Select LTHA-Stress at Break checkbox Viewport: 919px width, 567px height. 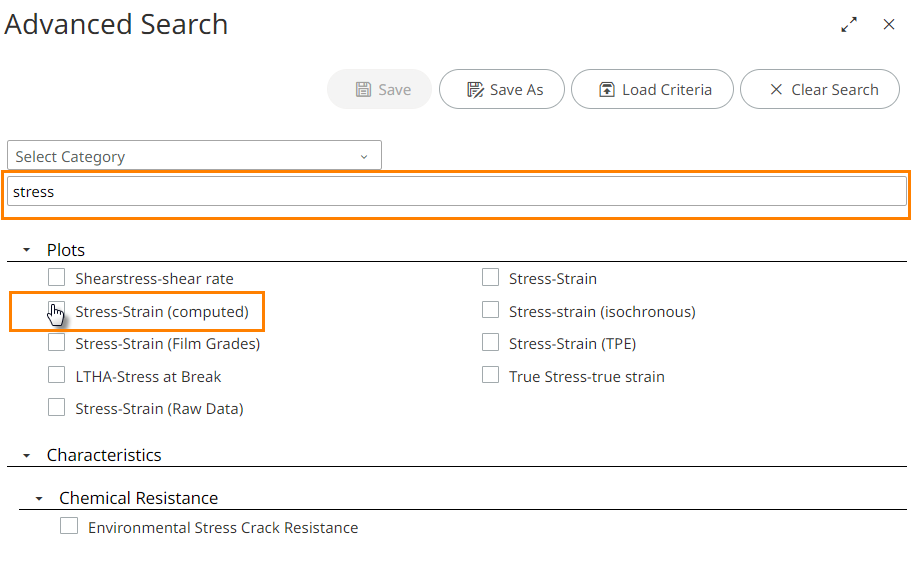tap(57, 376)
